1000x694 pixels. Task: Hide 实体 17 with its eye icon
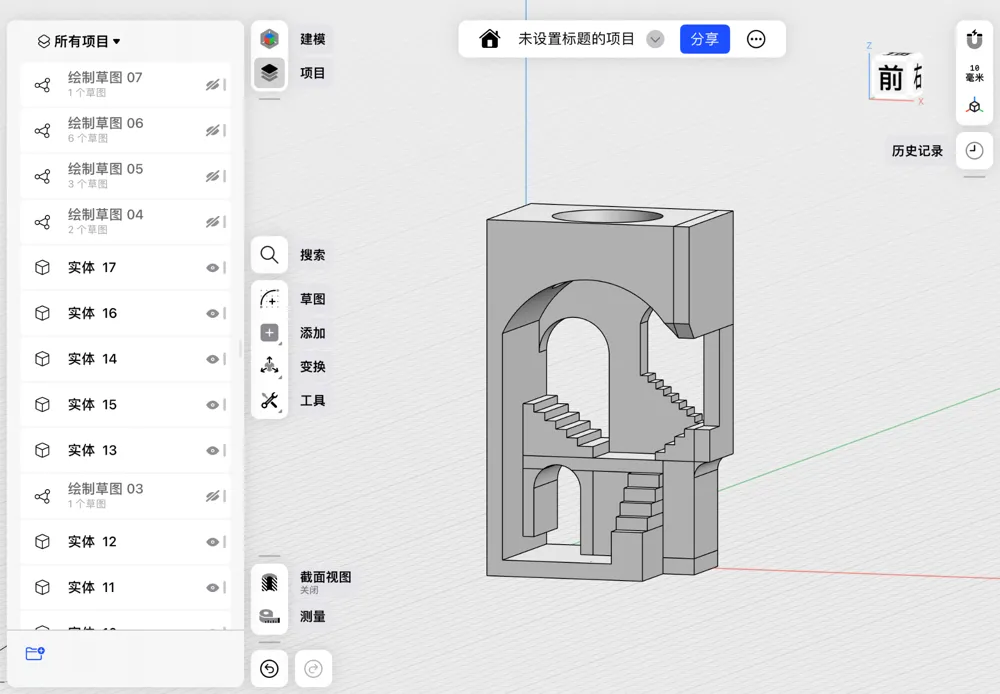[212, 268]
